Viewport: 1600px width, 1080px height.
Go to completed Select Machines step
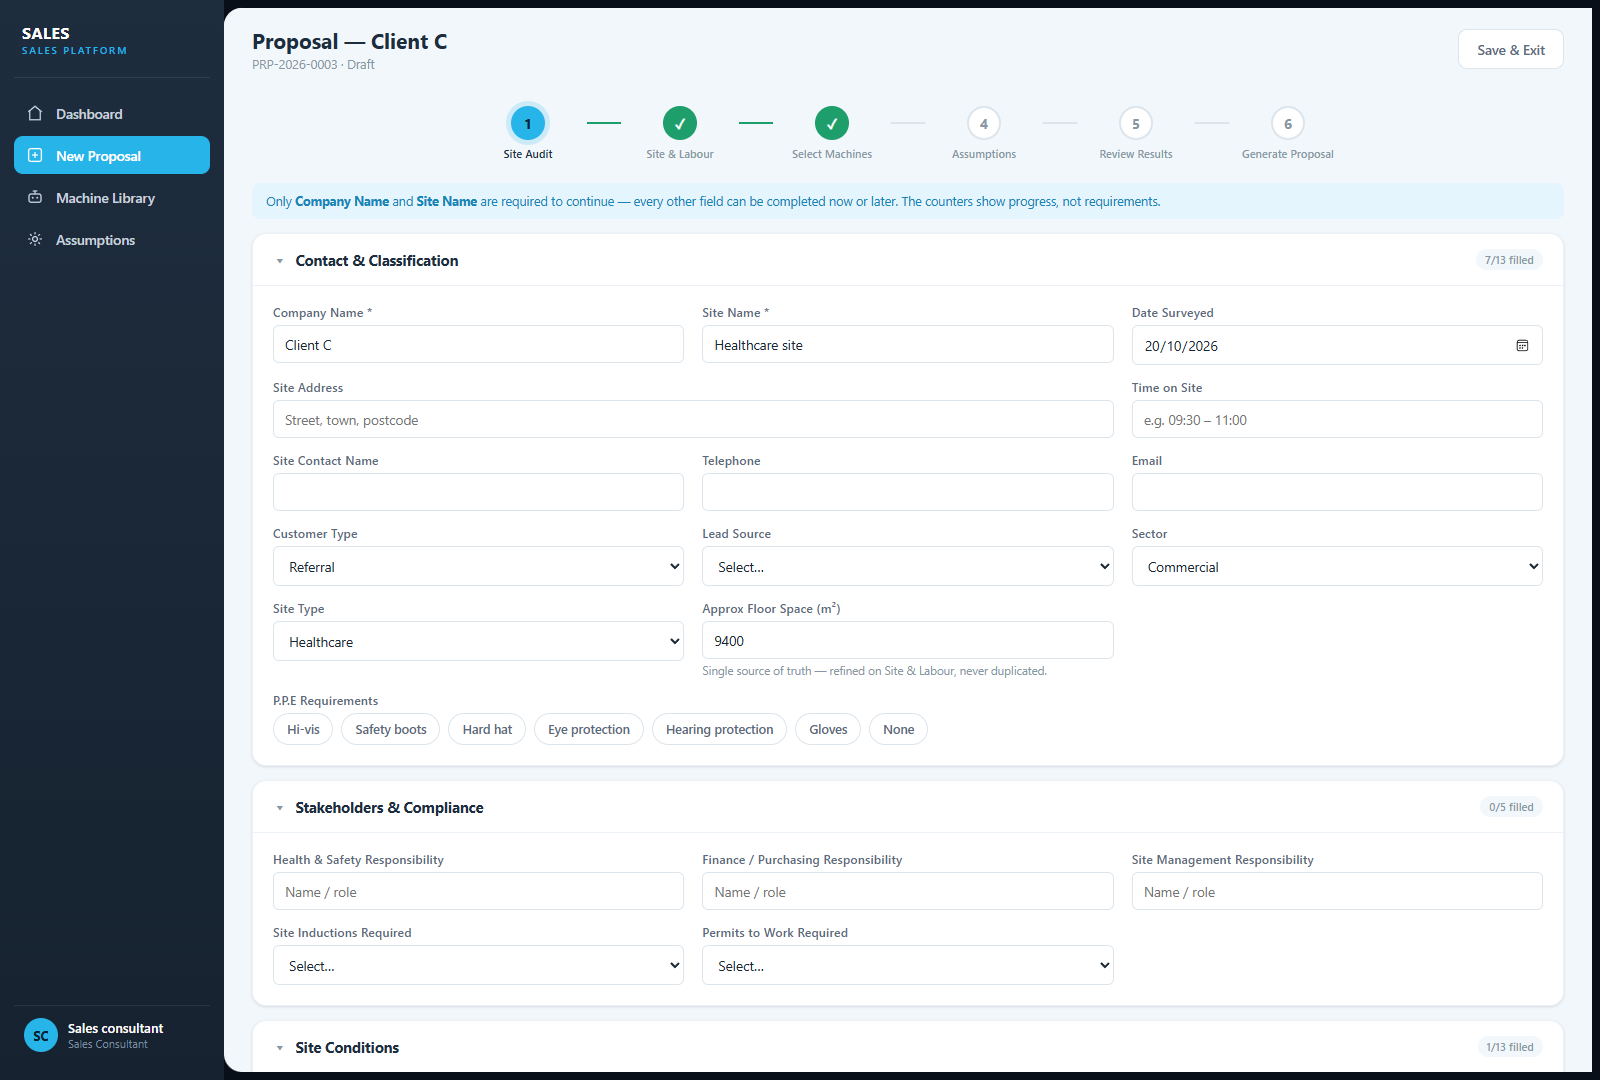coord(832,124)
